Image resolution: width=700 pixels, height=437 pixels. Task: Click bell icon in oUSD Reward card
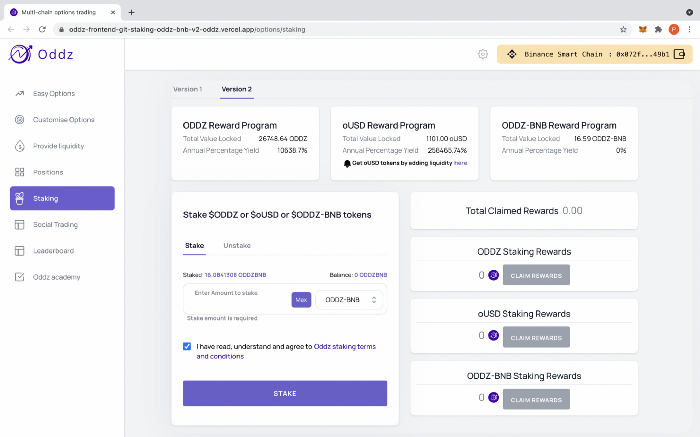347,163
